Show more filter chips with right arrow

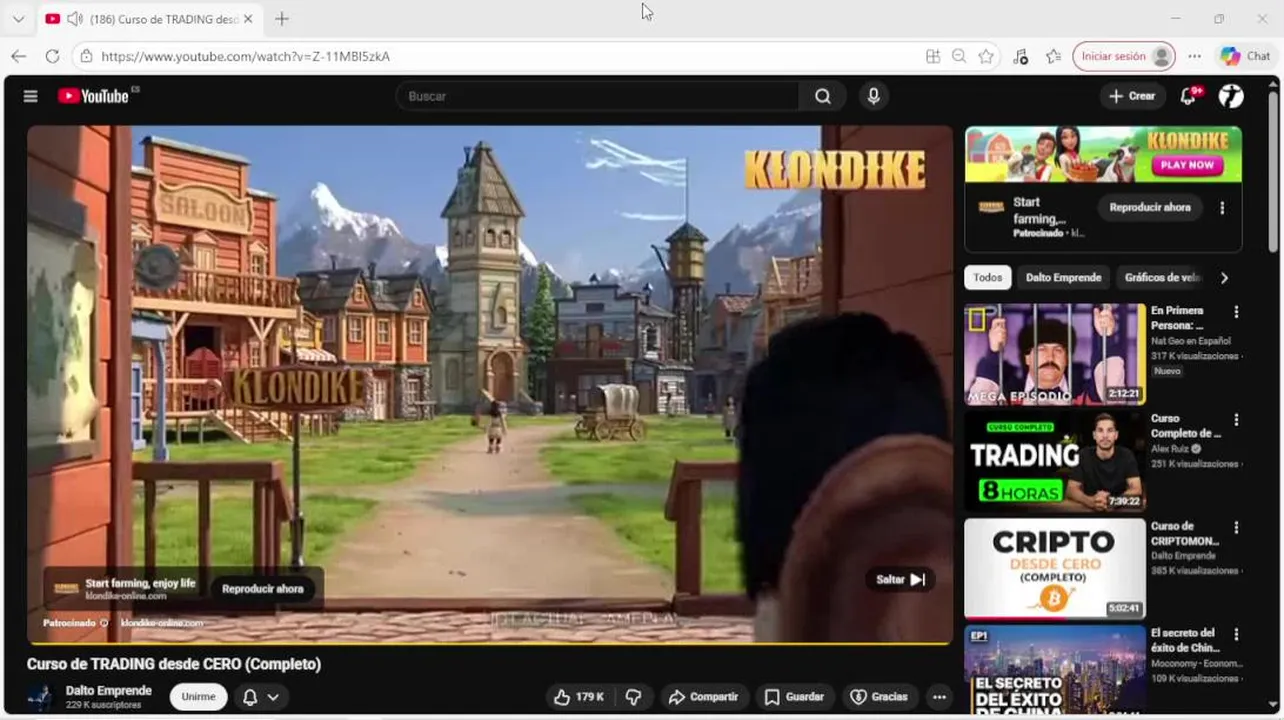point(1224,278)
